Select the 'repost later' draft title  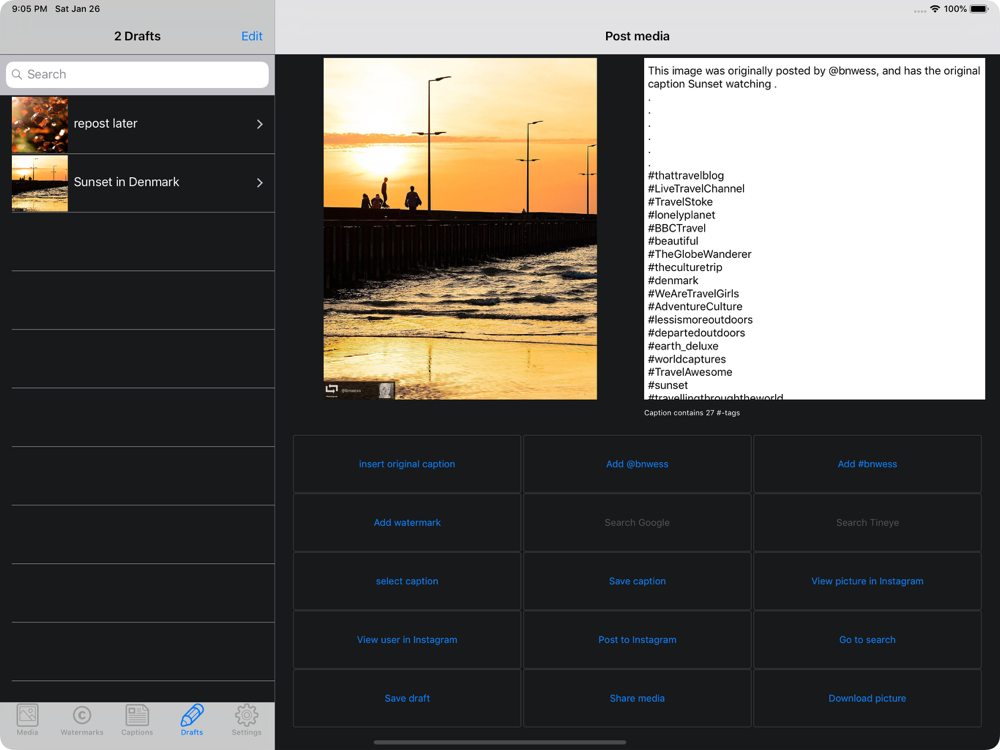pyautogui.click(x=105, y=124)
